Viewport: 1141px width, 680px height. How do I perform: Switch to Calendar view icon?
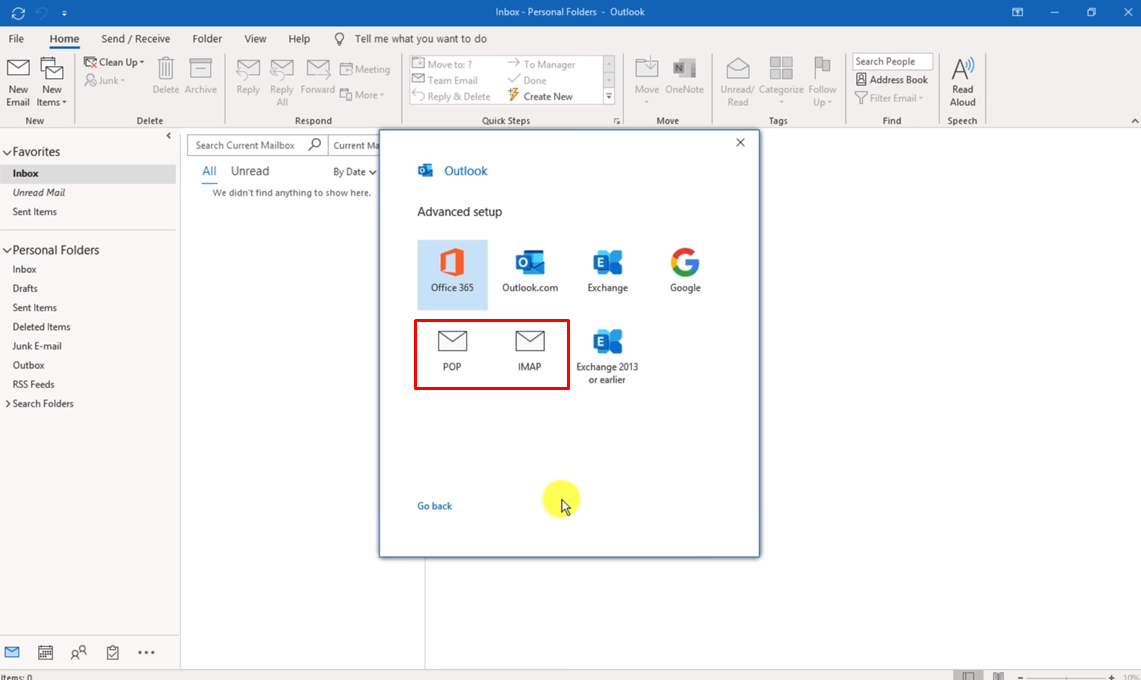click(x=45, y=652)
